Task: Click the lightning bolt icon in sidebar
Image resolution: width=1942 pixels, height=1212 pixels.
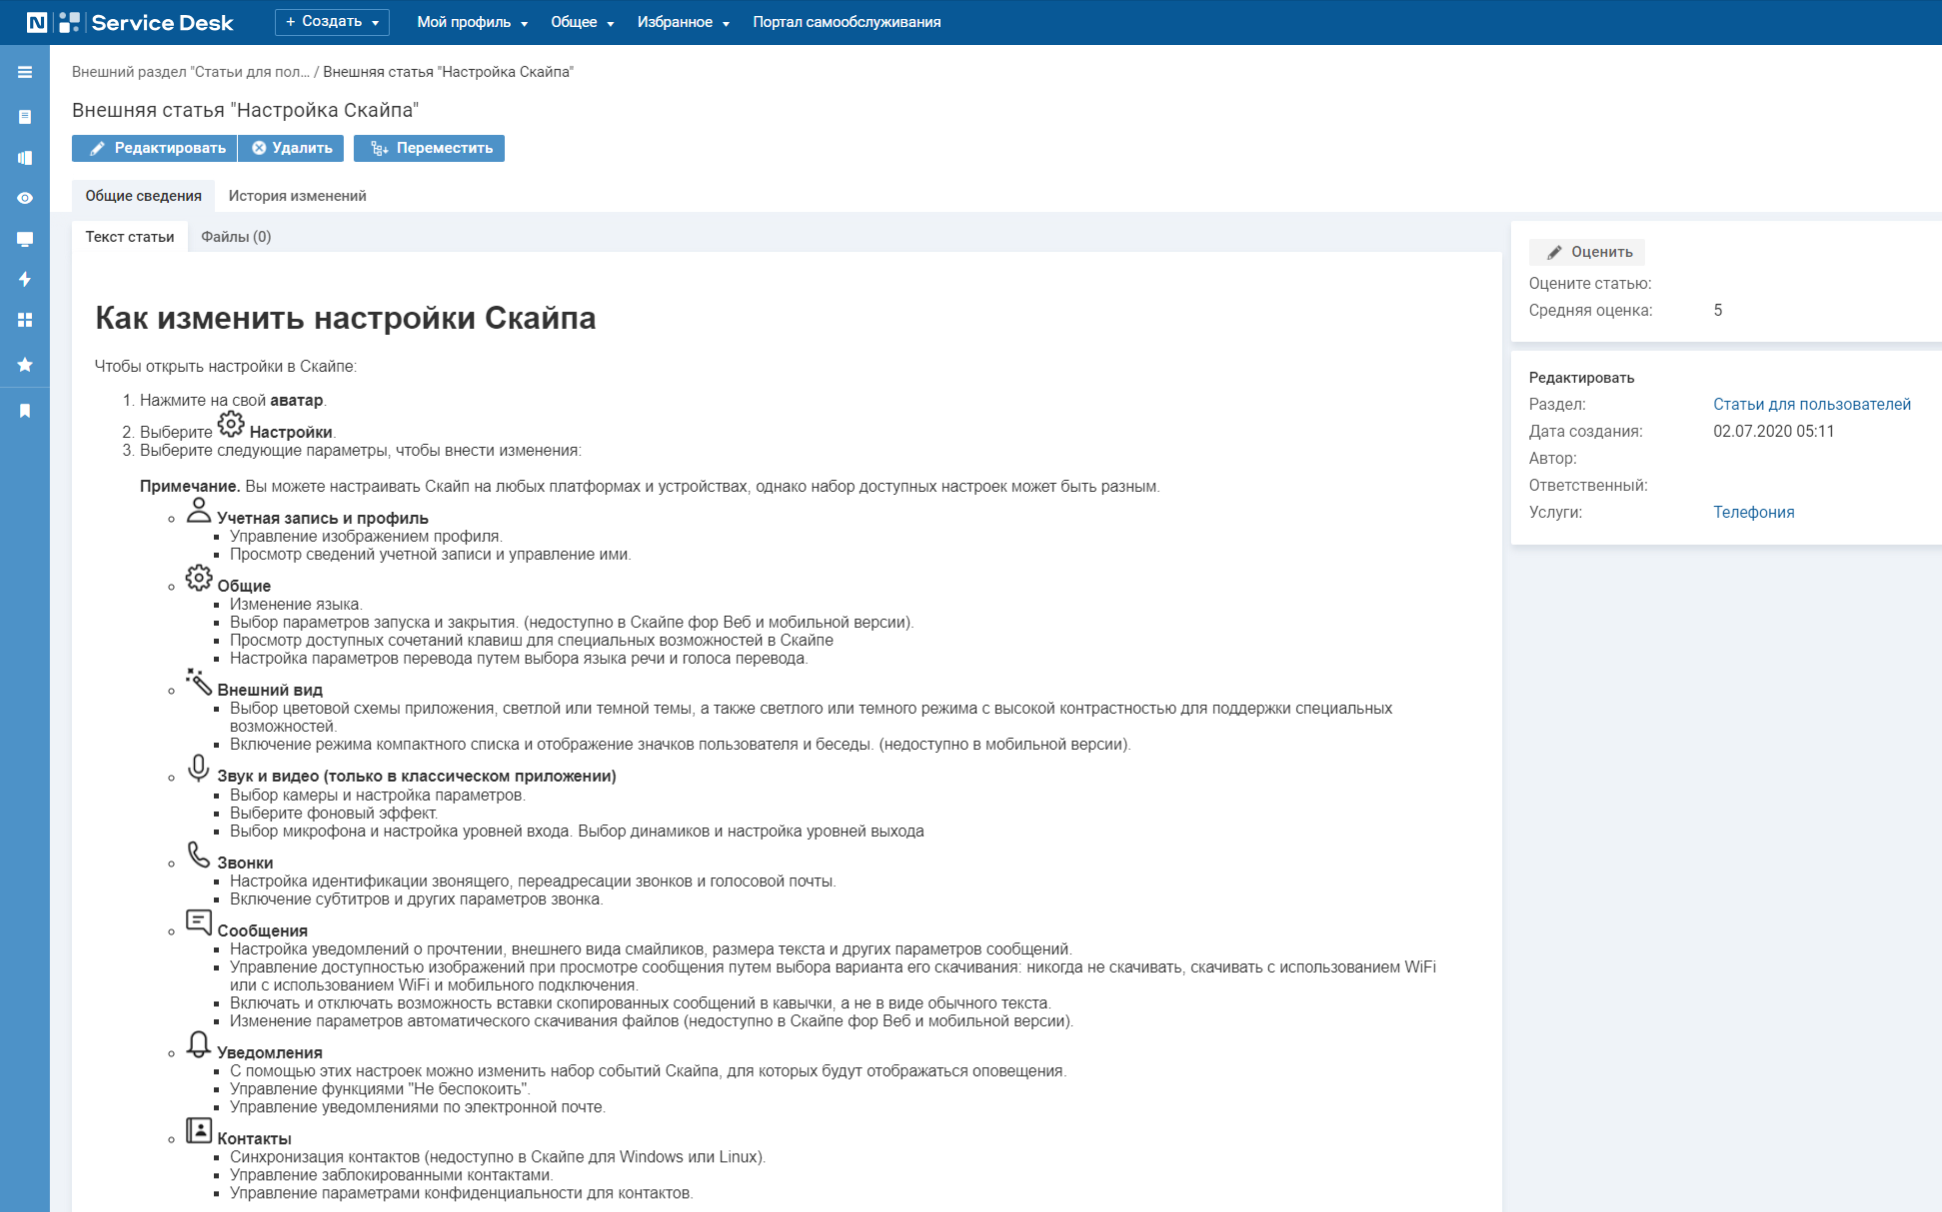Action: click(25, 279)
